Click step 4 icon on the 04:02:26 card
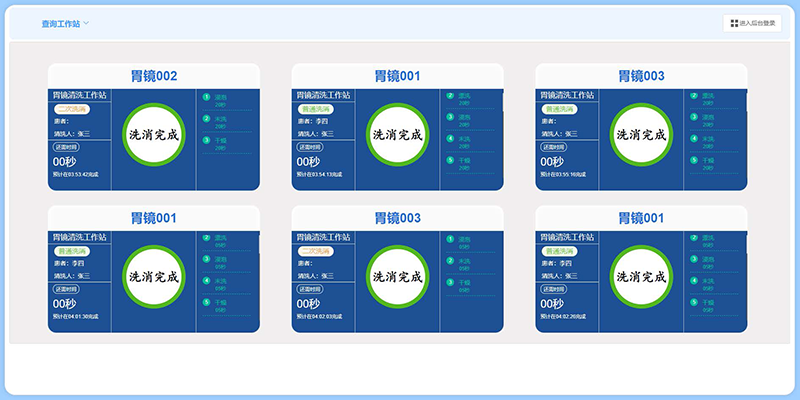800x400 pixels. [694, 281]
